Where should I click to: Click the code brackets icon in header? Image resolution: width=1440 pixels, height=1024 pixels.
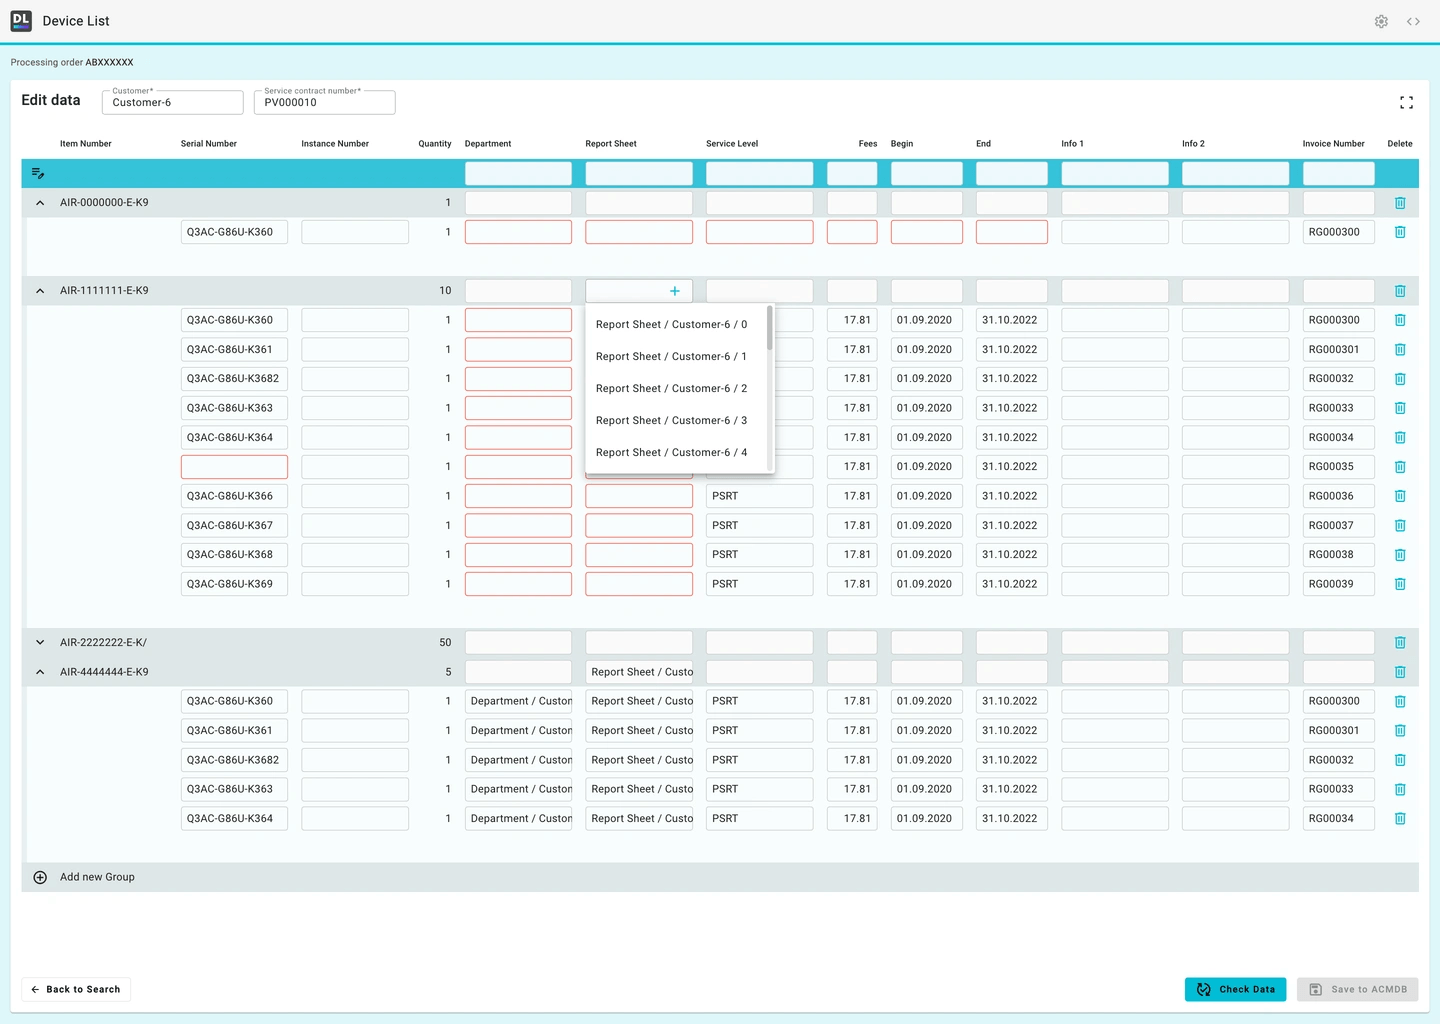pyautogui.click(x=1413, y=21)
